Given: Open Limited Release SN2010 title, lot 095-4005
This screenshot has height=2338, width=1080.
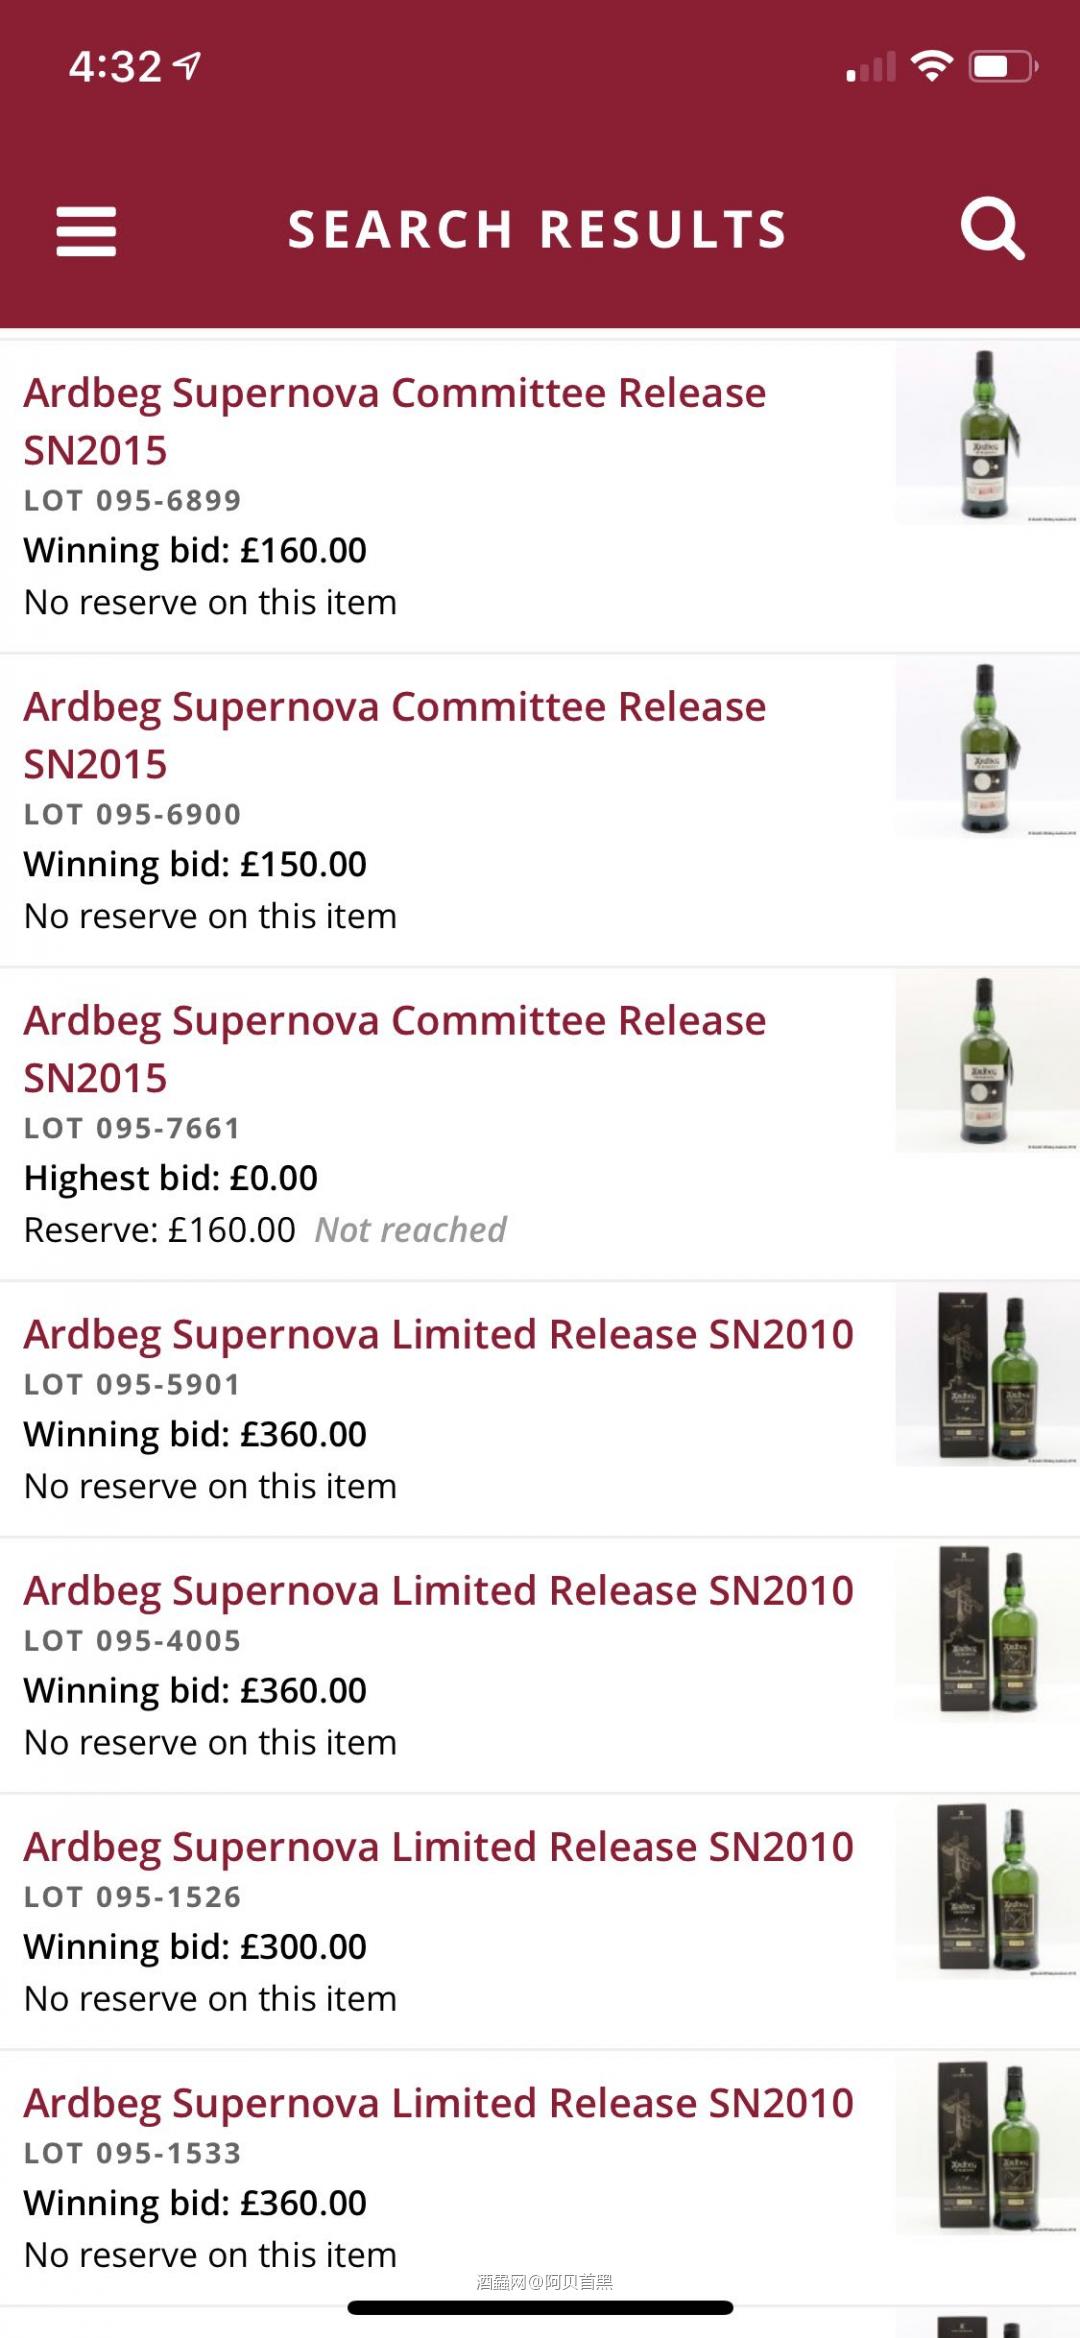Looking at the screenshot, I should [438, 1590].
